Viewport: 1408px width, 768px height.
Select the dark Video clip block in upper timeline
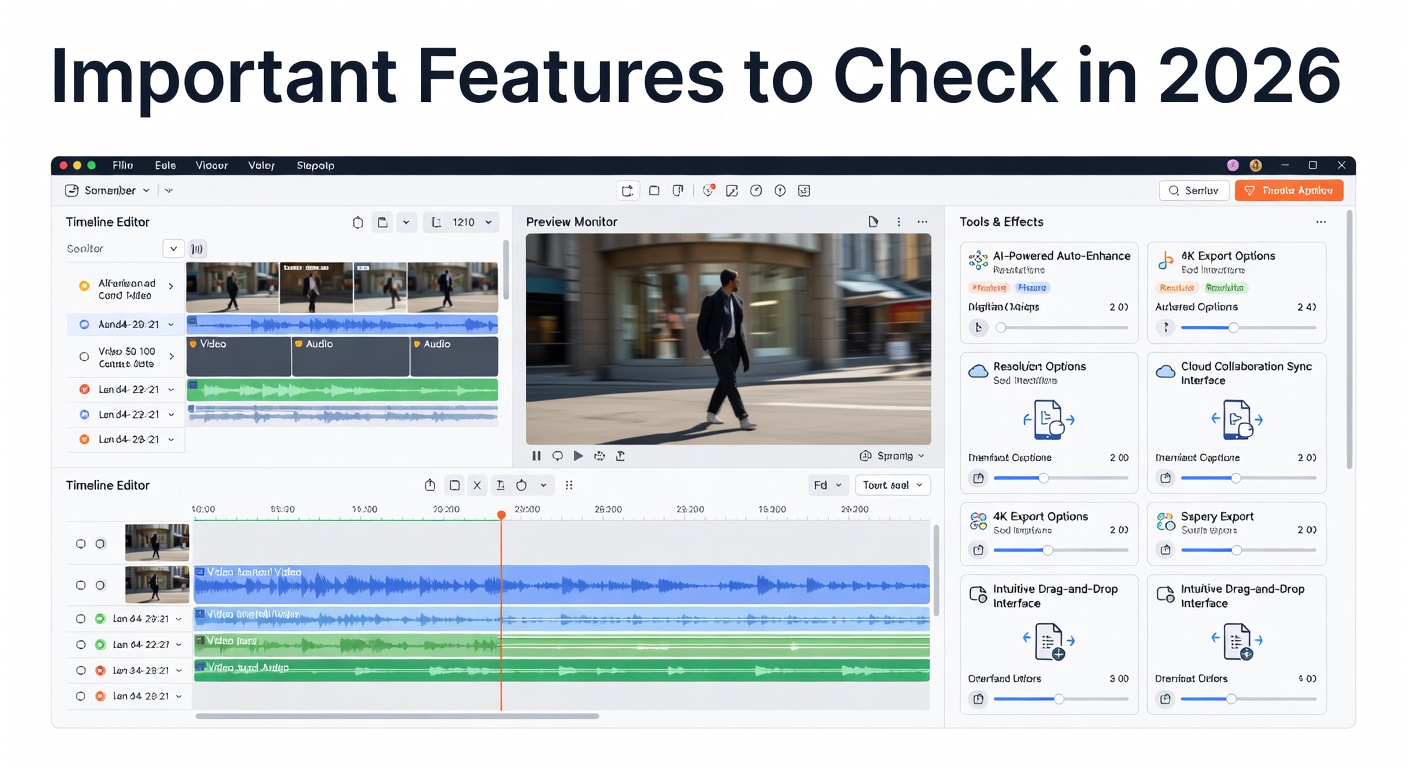click(x=238, y=356)
